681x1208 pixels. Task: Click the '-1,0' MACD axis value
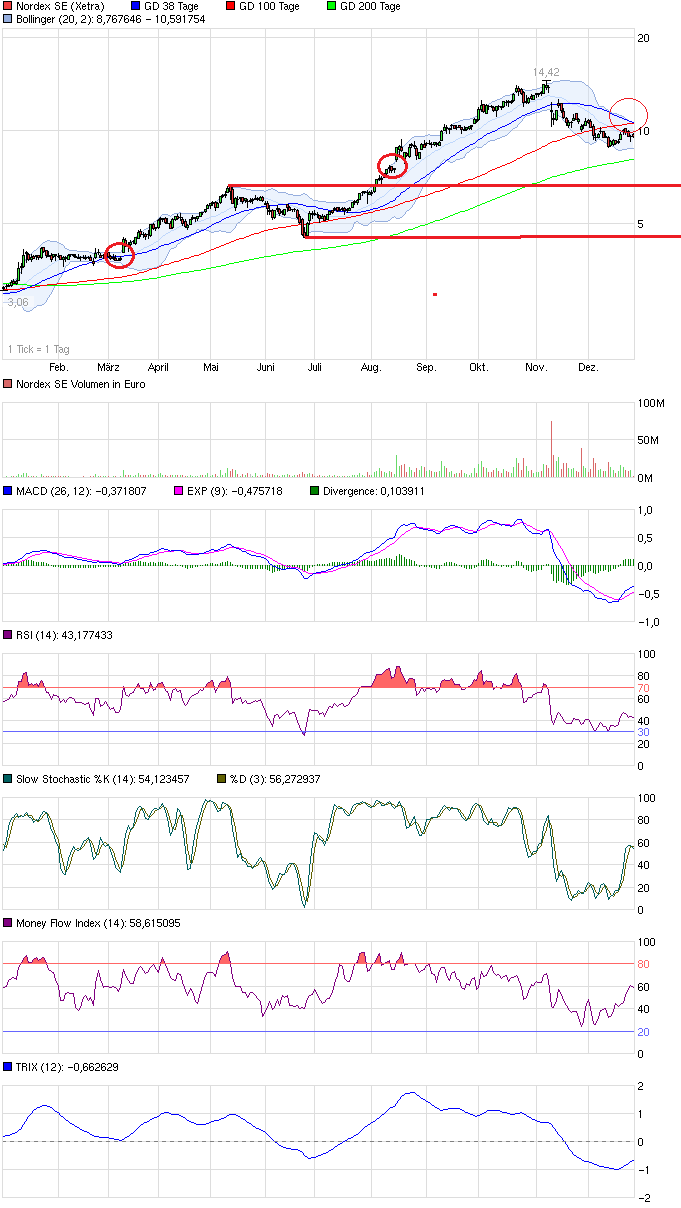pyautogui.click(x=648, y=622)
